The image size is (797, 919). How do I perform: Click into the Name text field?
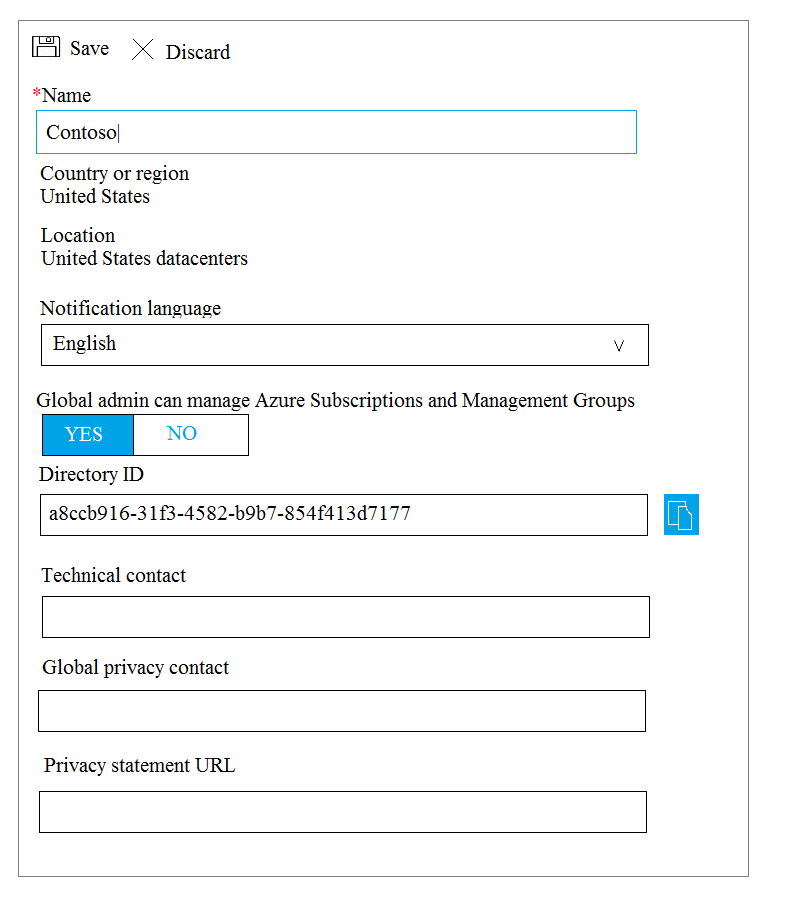tap(336, 132)
